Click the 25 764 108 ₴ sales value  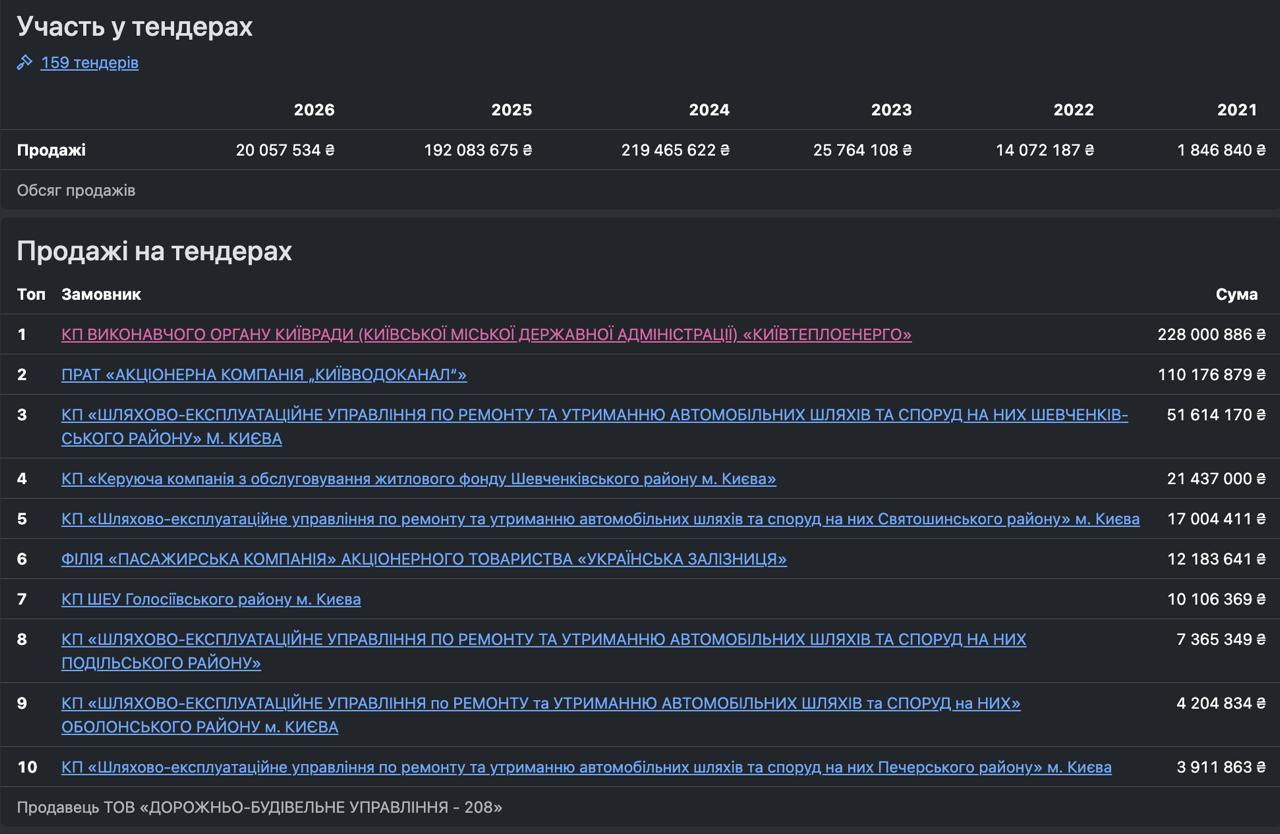(x=863, y=150)
